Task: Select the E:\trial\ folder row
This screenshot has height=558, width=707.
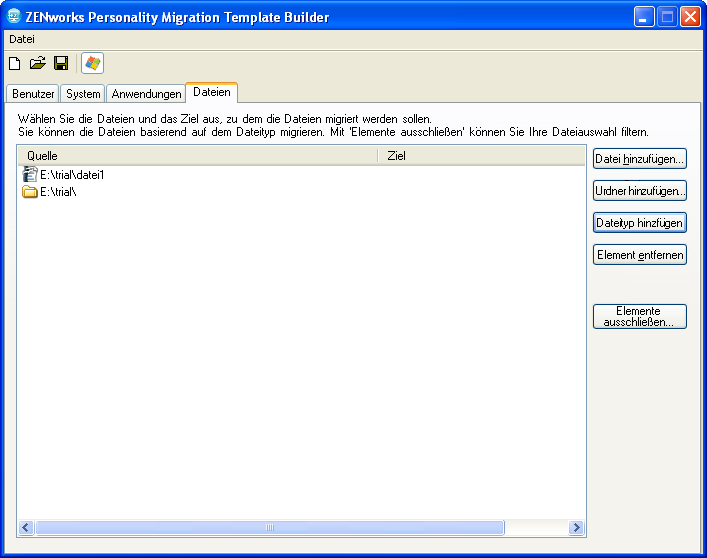Action: click(301, 192)
